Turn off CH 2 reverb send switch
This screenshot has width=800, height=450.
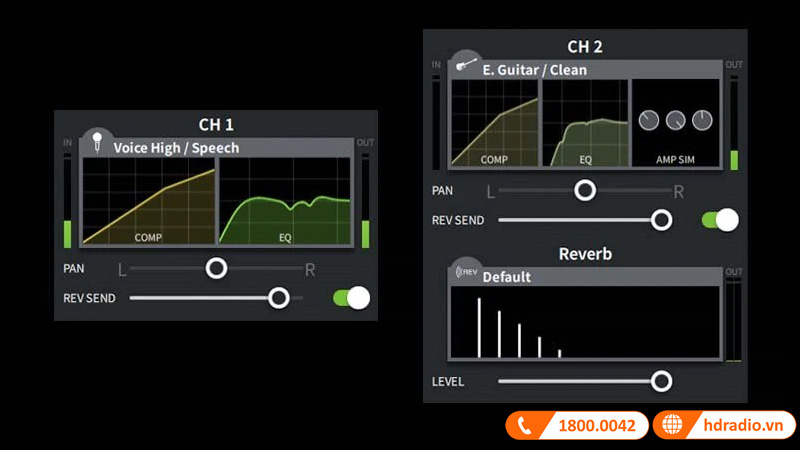[x=720, y=220]
